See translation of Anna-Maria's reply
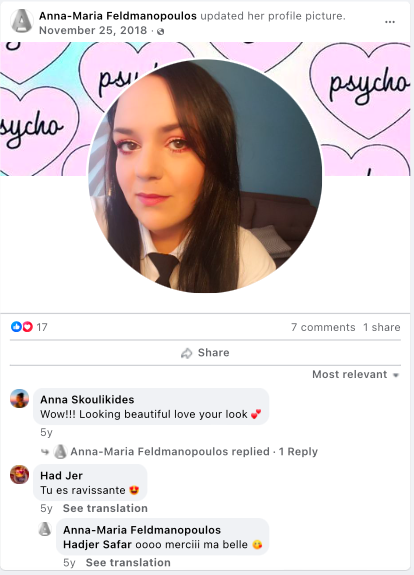This screenshot has width=414, height=575. [128, 563]
